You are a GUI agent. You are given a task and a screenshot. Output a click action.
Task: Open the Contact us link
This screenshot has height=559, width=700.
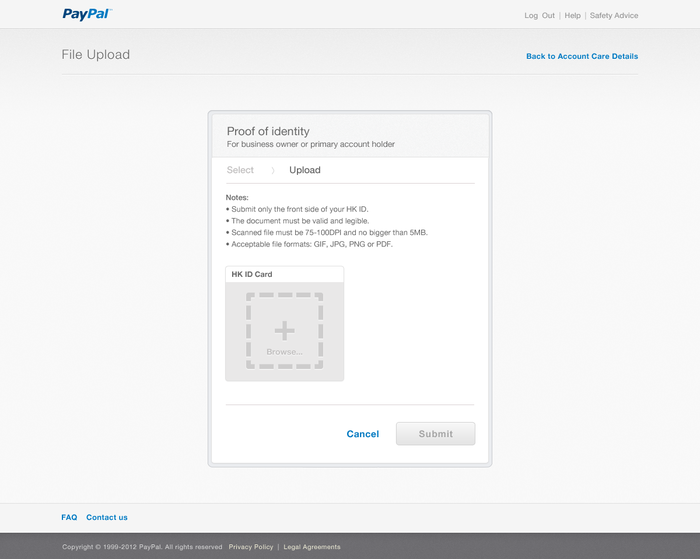(107, 517)
